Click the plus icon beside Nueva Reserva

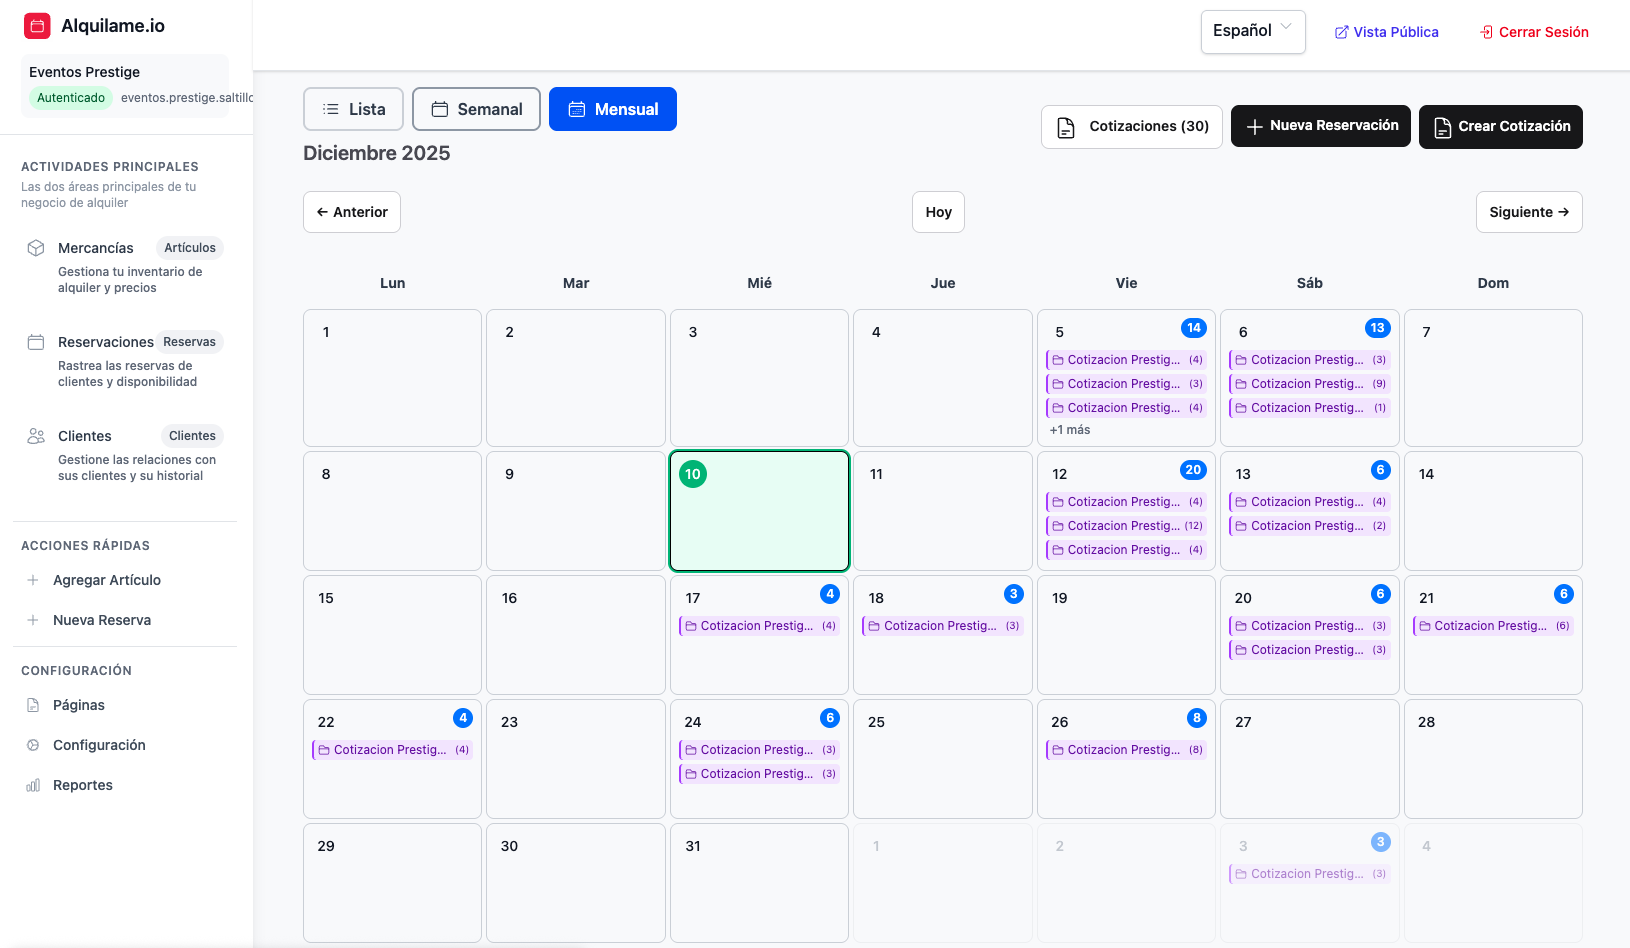[33, 620]
